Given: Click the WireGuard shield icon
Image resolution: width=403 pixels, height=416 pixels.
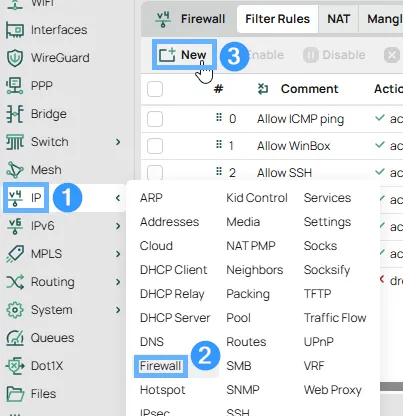Looking at the screenshot, I should 15,58.
